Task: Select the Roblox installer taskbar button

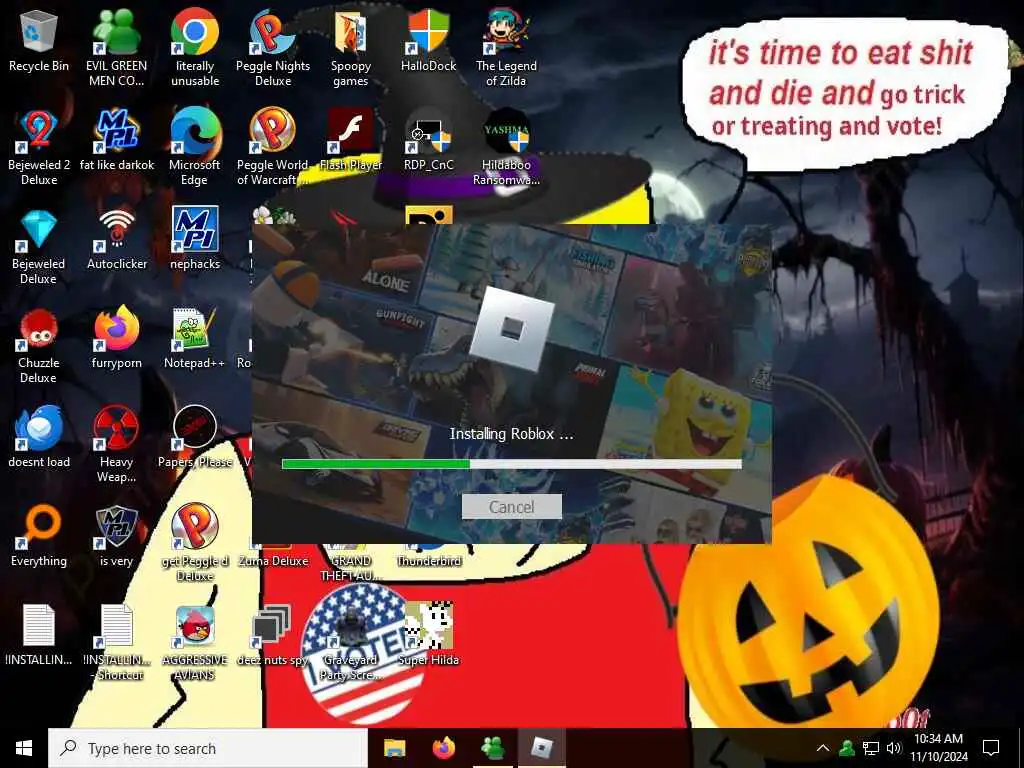Action: point(542,748)
